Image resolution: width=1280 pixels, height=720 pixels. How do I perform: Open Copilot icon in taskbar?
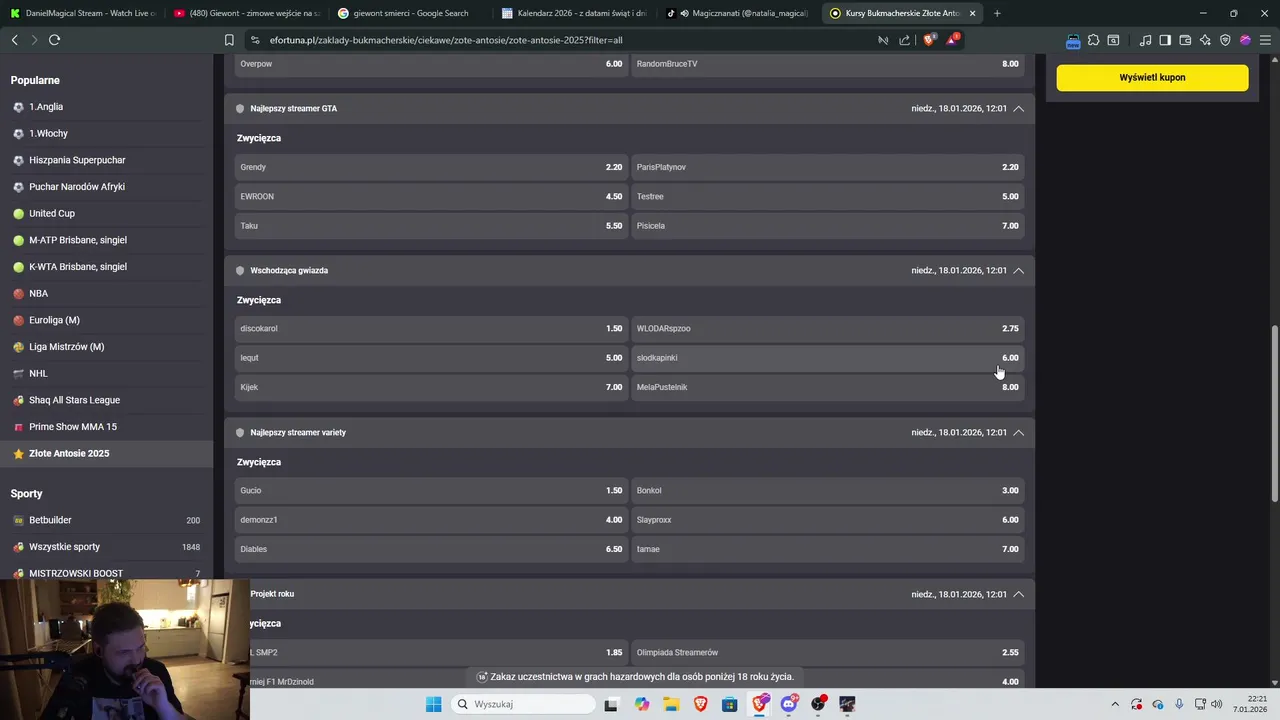point(641,704)
